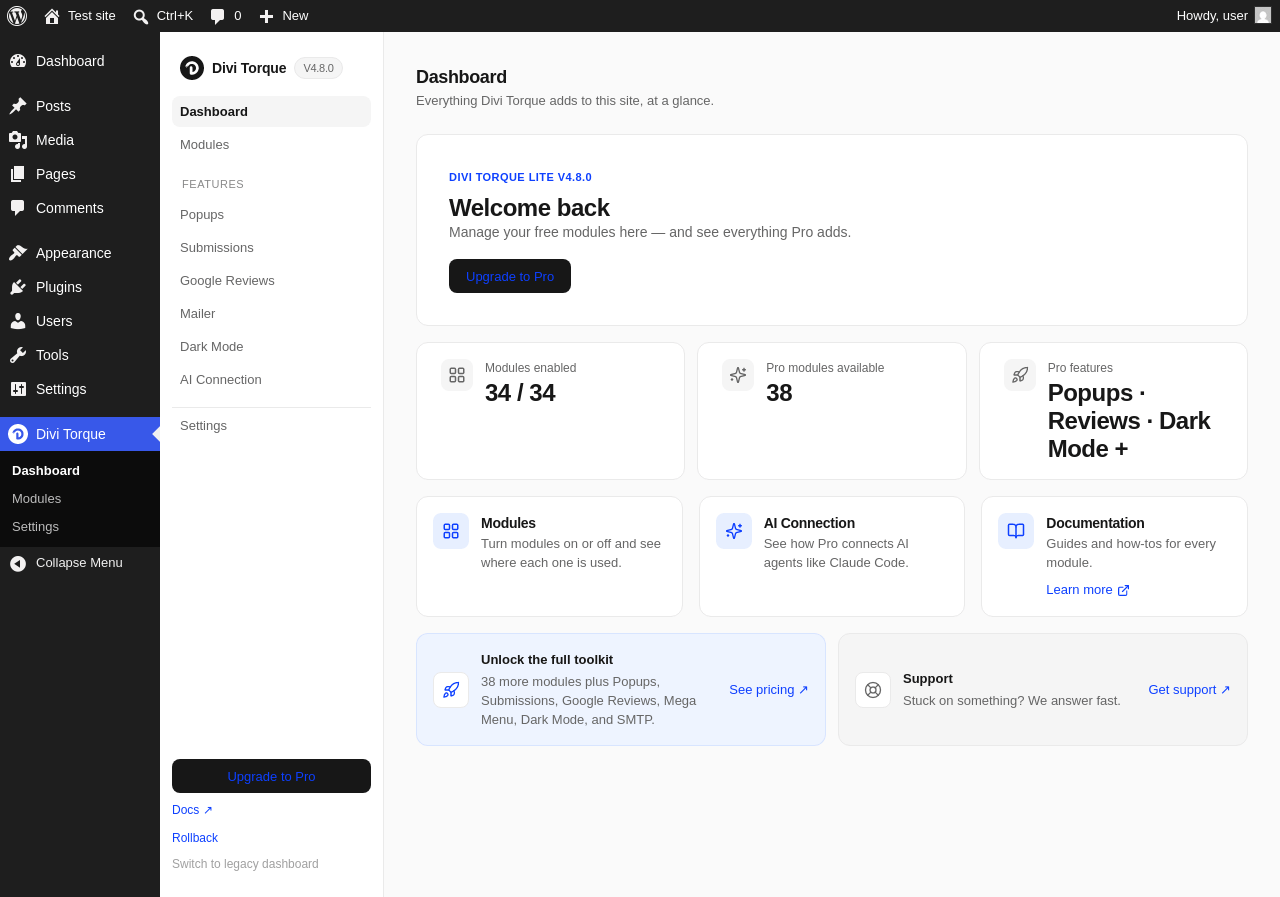
Task: Open the comments bubble icon in admin bar
Action: 218,16
